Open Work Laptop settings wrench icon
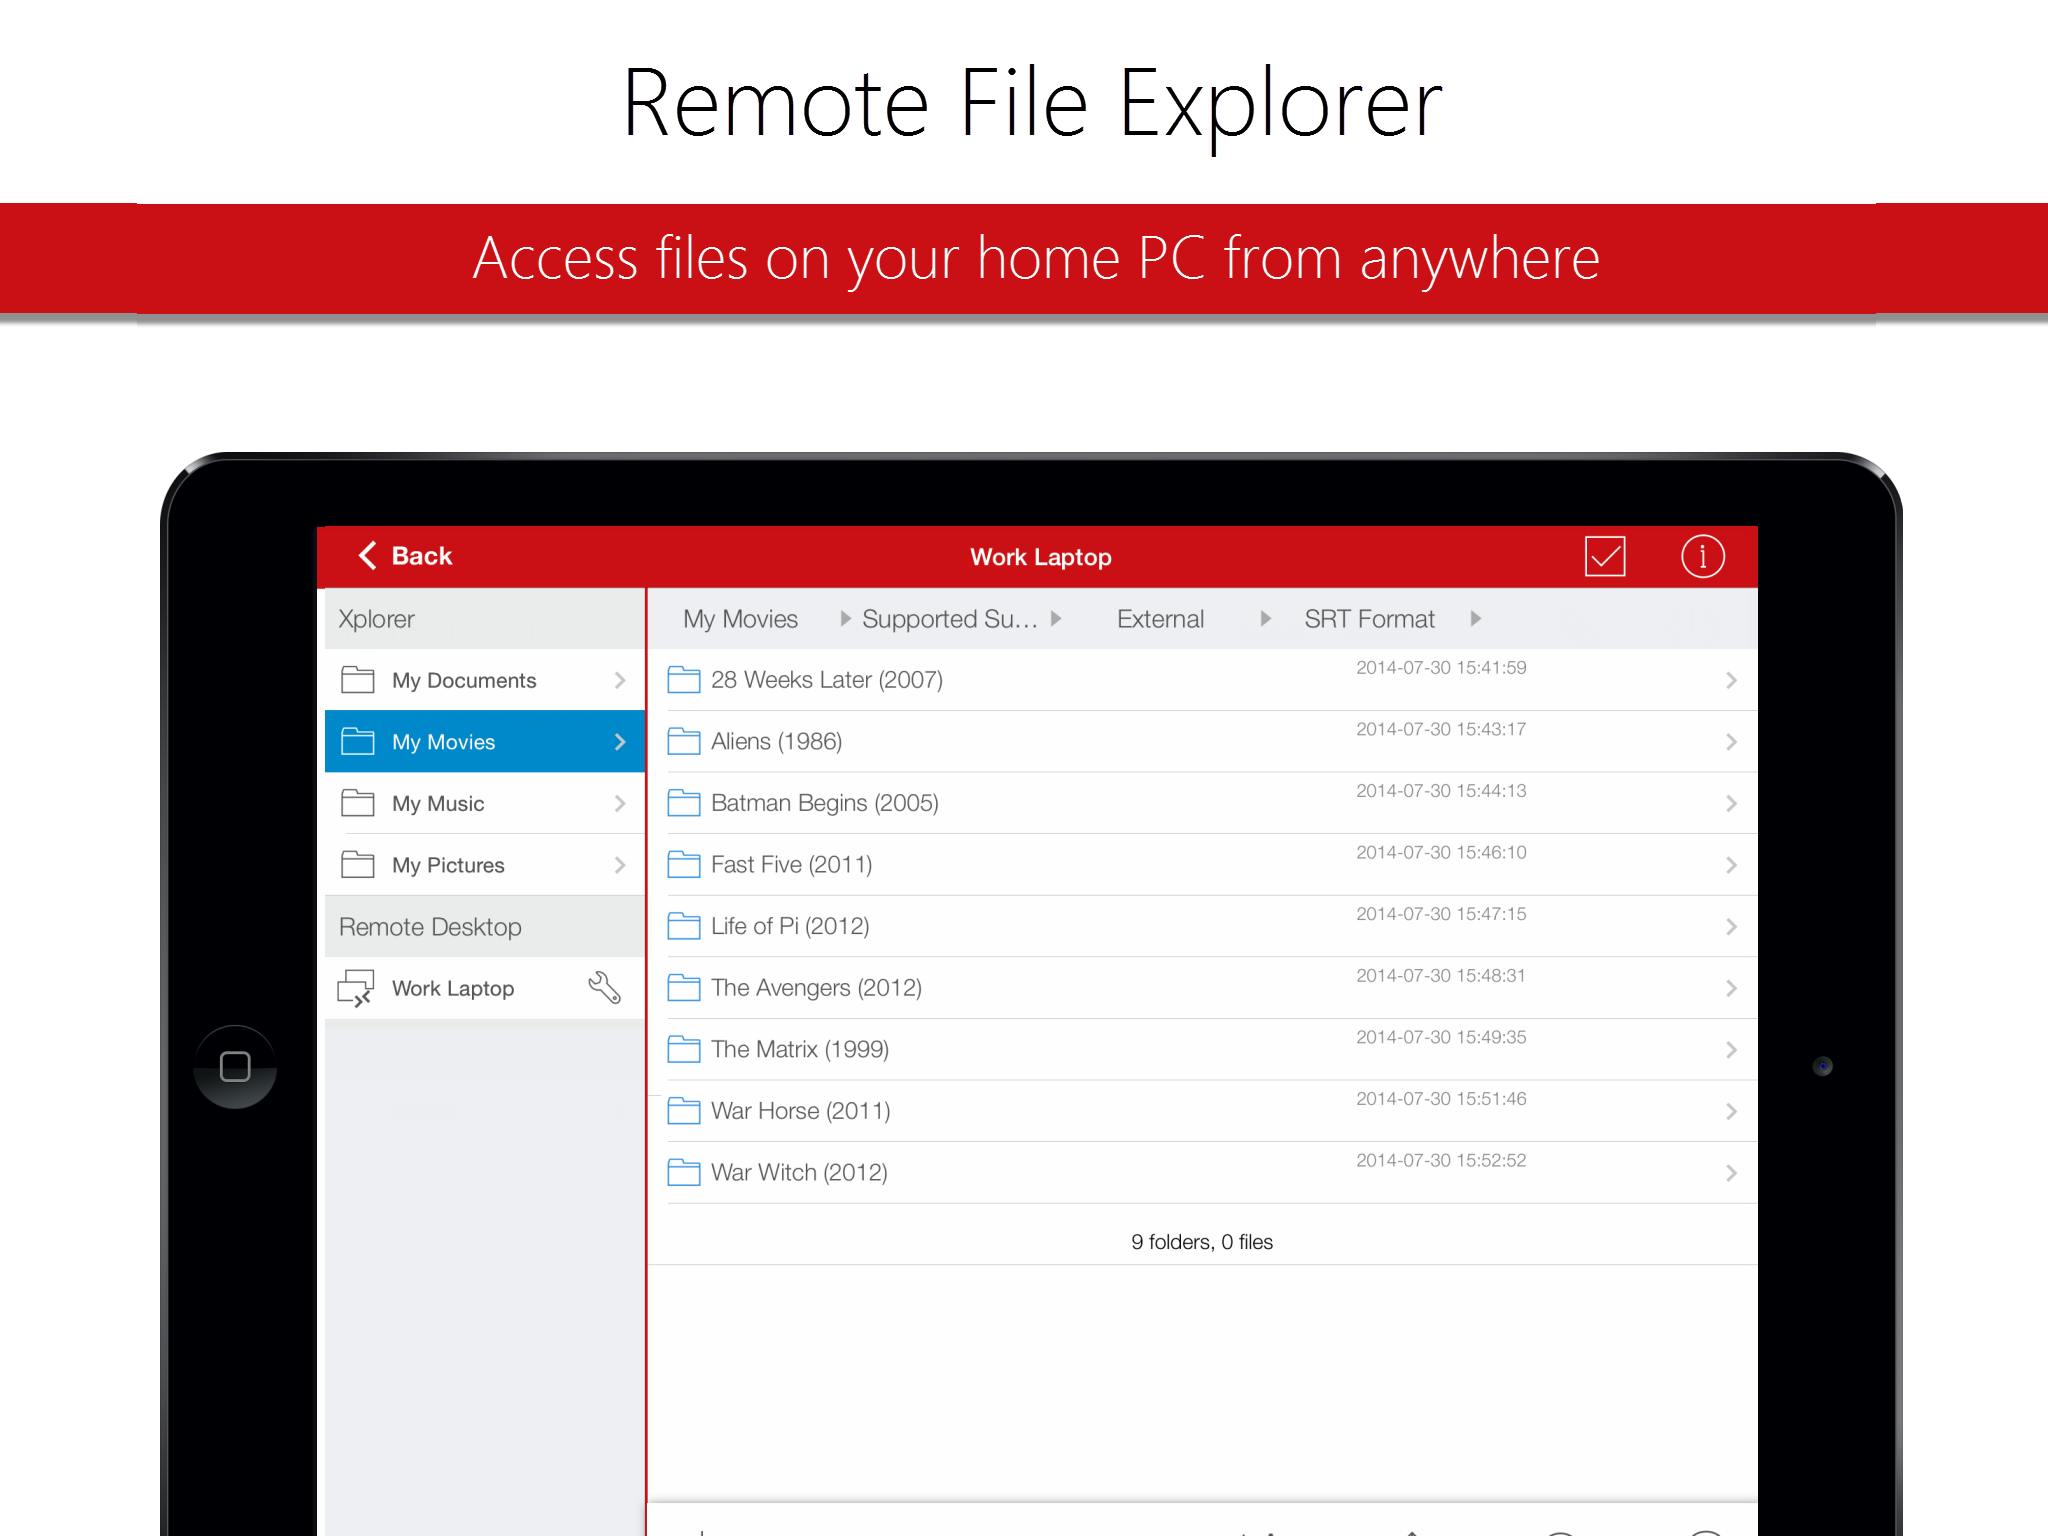2048x1536 pixels. pyautogui.click(x=604, y=988)
